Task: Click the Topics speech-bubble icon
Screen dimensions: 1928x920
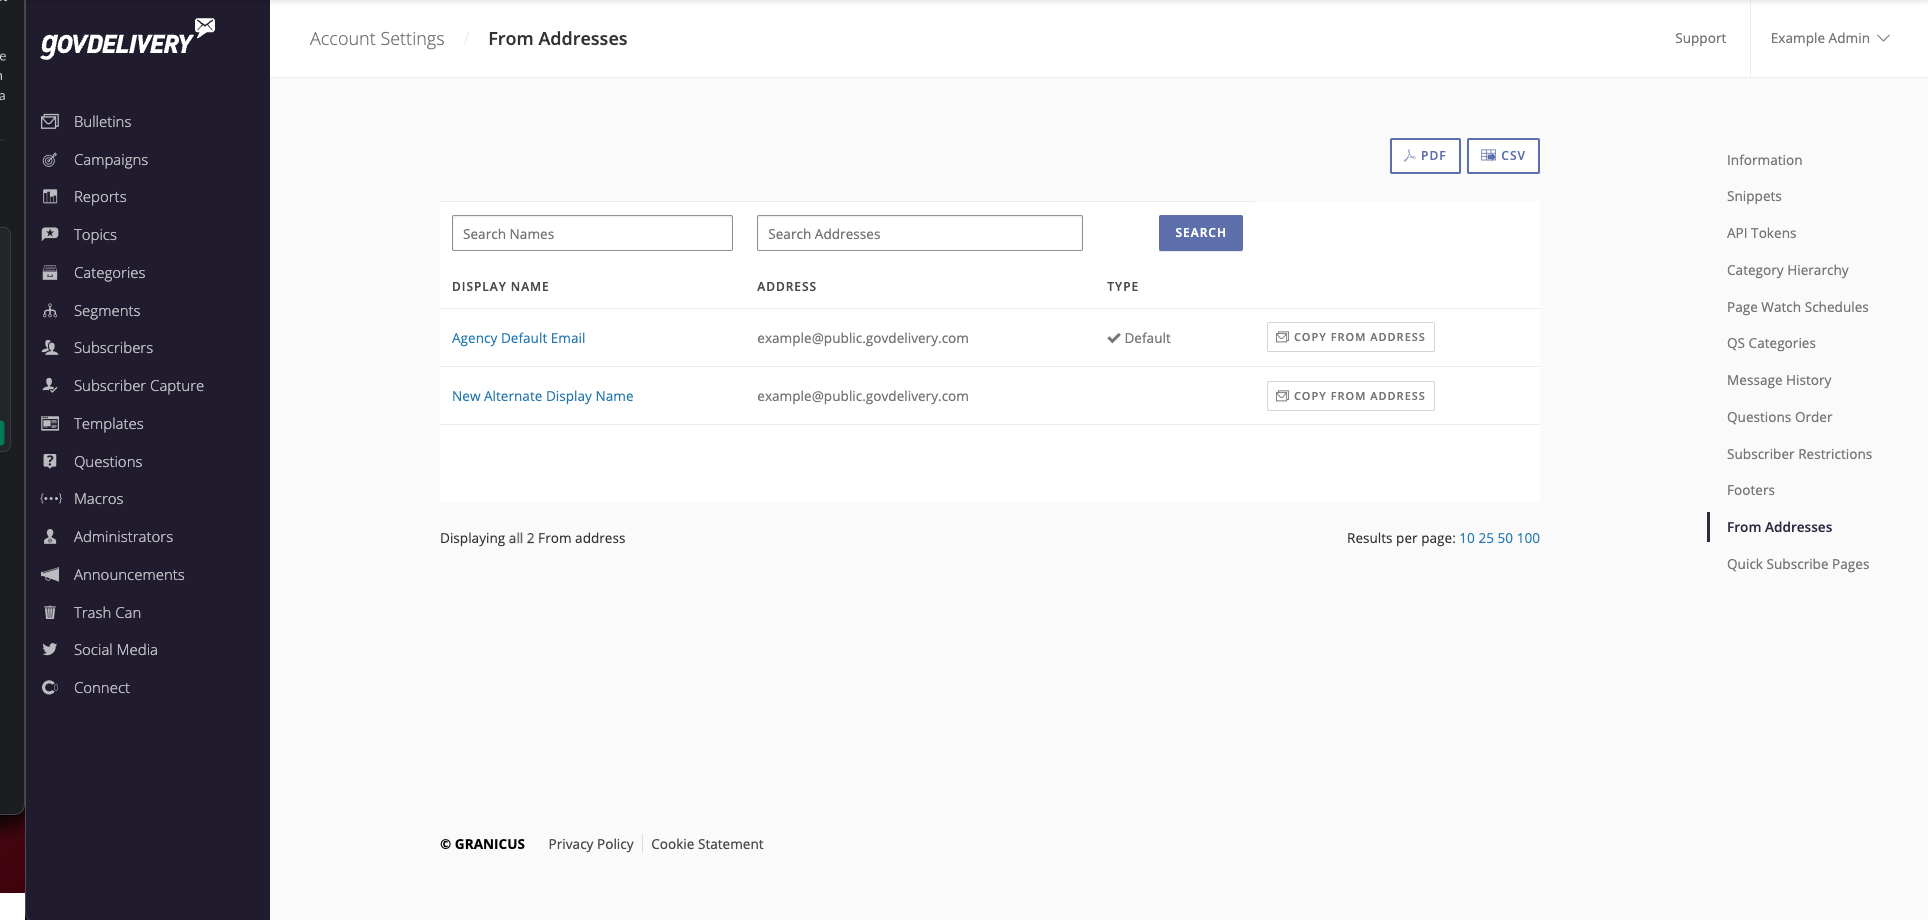Action: 50,234
